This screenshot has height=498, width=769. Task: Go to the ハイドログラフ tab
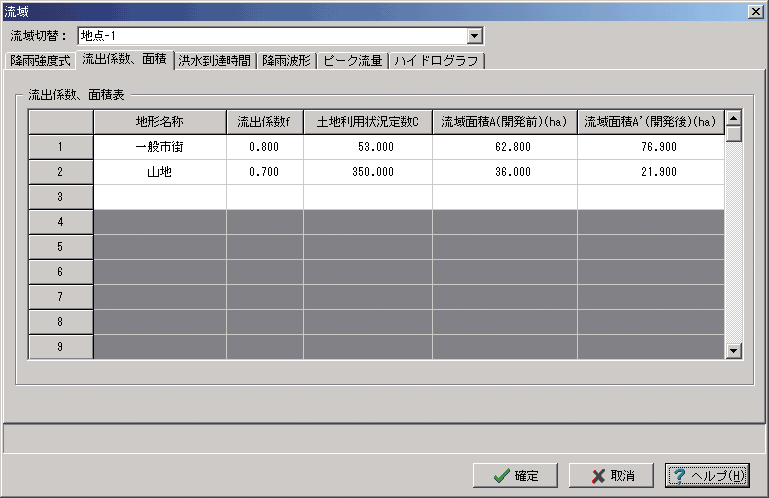[436, 61]
